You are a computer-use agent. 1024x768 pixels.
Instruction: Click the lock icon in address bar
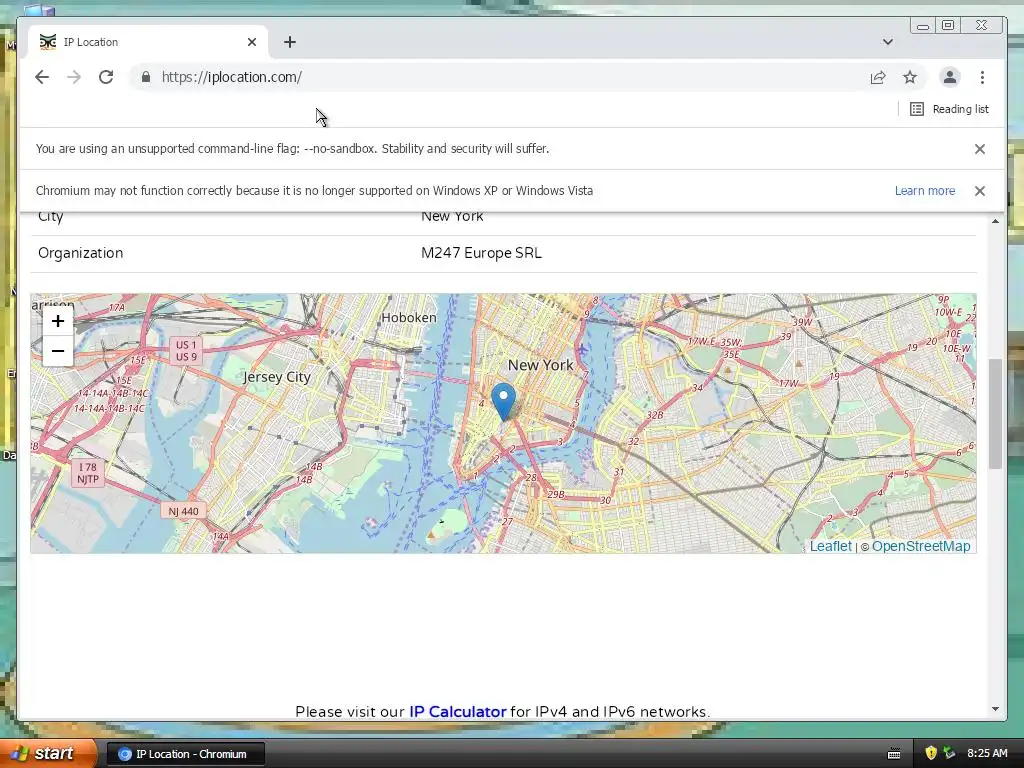pyautogui.click(x=146, y=77)
